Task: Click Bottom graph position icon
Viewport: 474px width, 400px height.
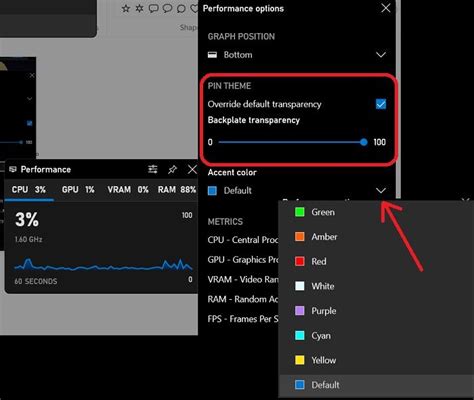Action: pos(212,55)
